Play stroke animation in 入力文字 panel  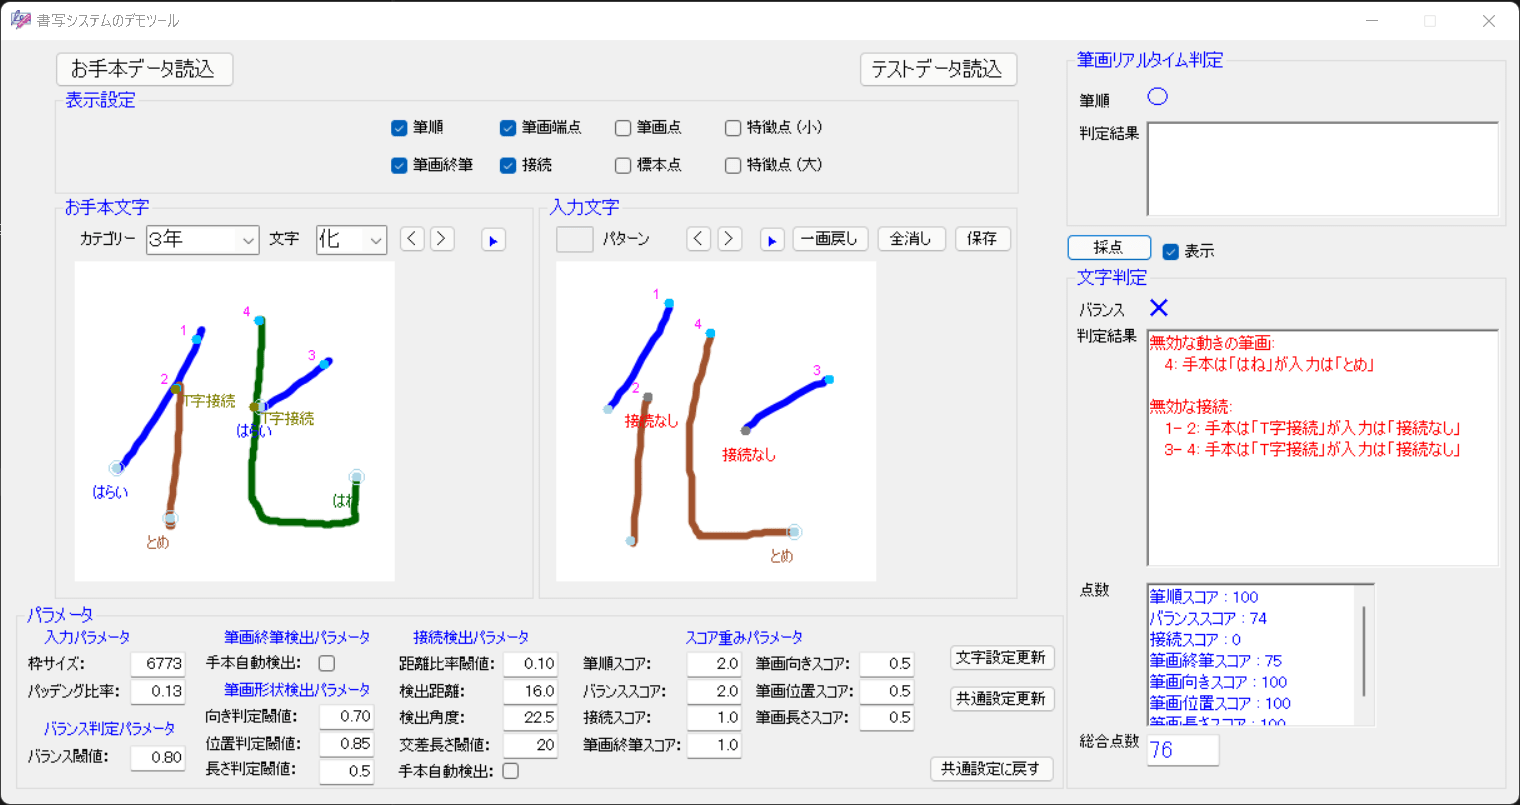(x=771, y=240)
